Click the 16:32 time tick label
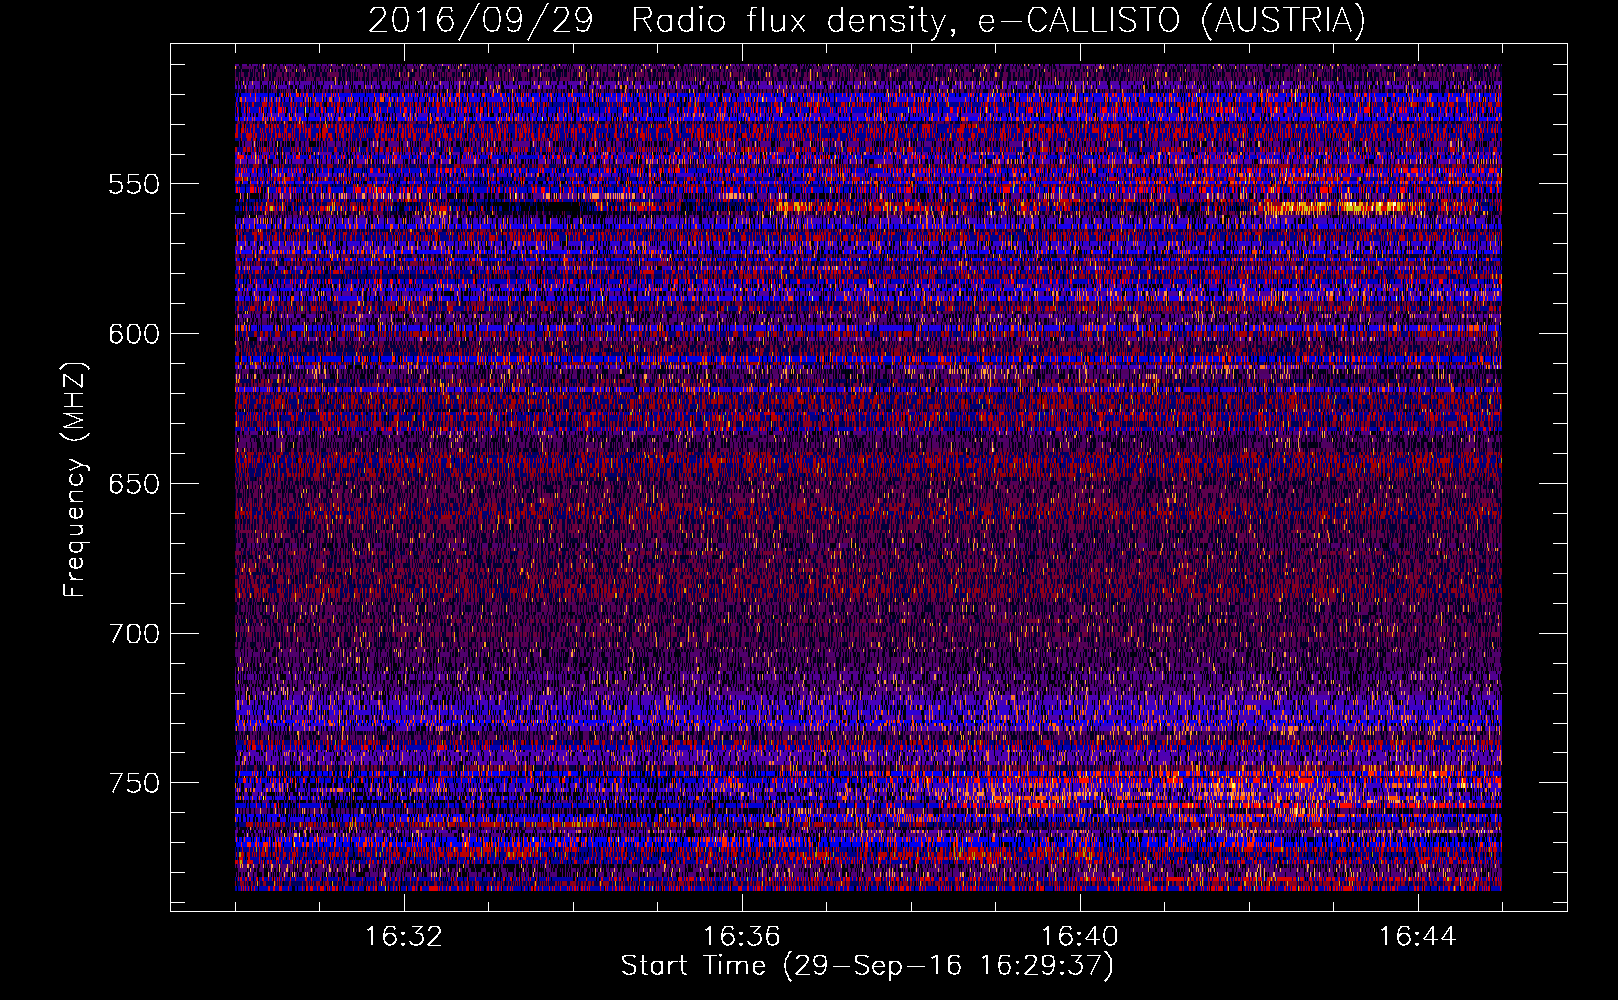This screenshot has height=1000, width=1618. [404, 937]
